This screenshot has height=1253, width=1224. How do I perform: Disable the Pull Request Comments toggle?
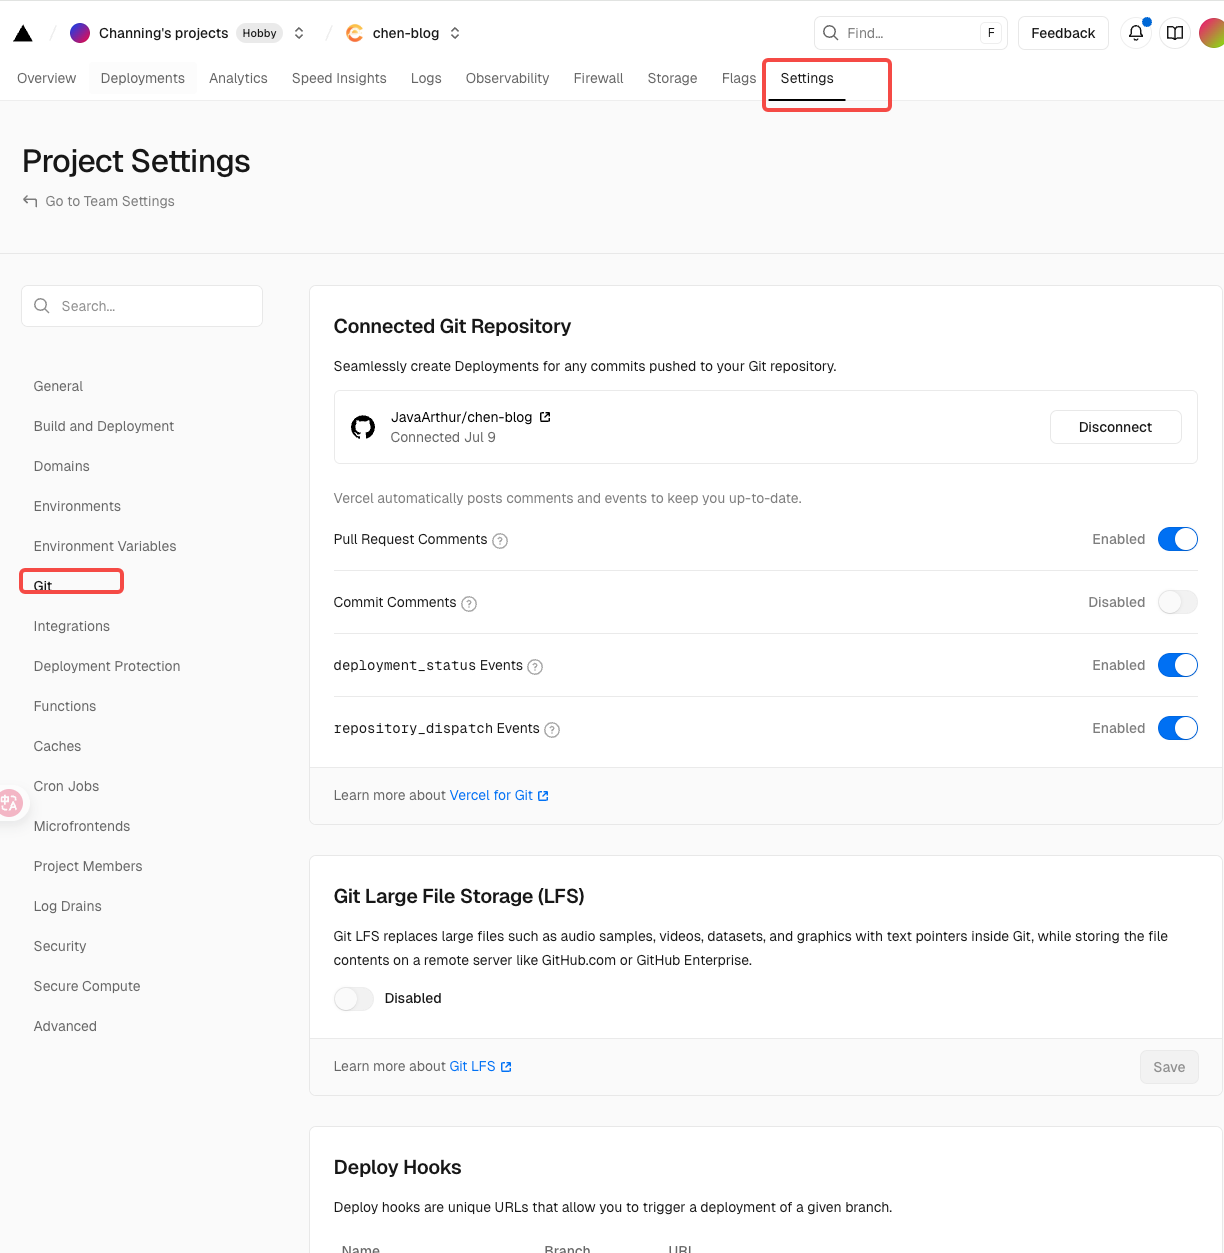(1177, 539)
